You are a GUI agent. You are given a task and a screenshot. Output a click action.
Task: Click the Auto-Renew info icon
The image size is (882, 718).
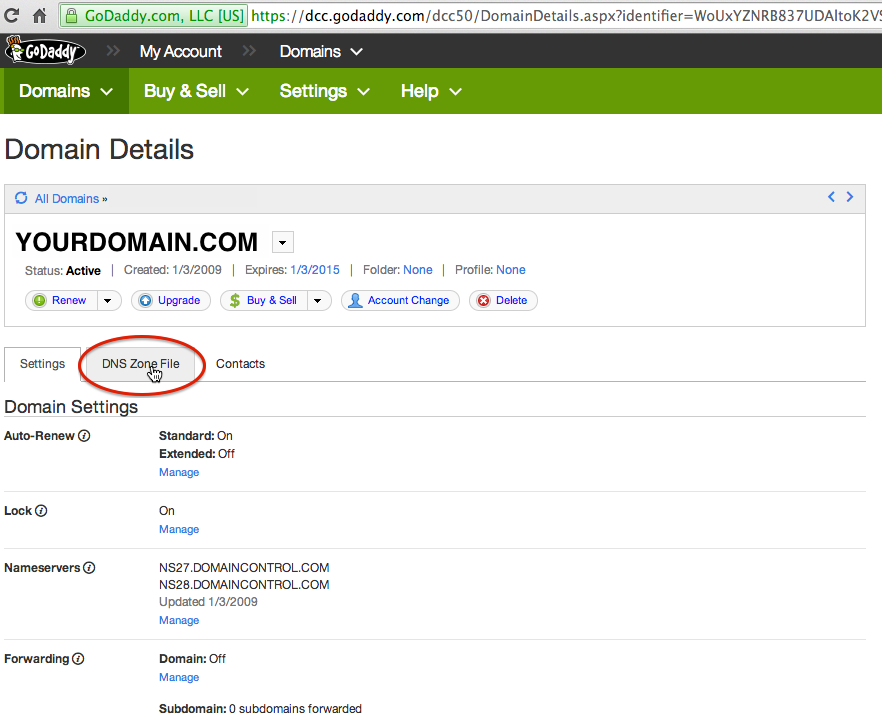(84, 436)
